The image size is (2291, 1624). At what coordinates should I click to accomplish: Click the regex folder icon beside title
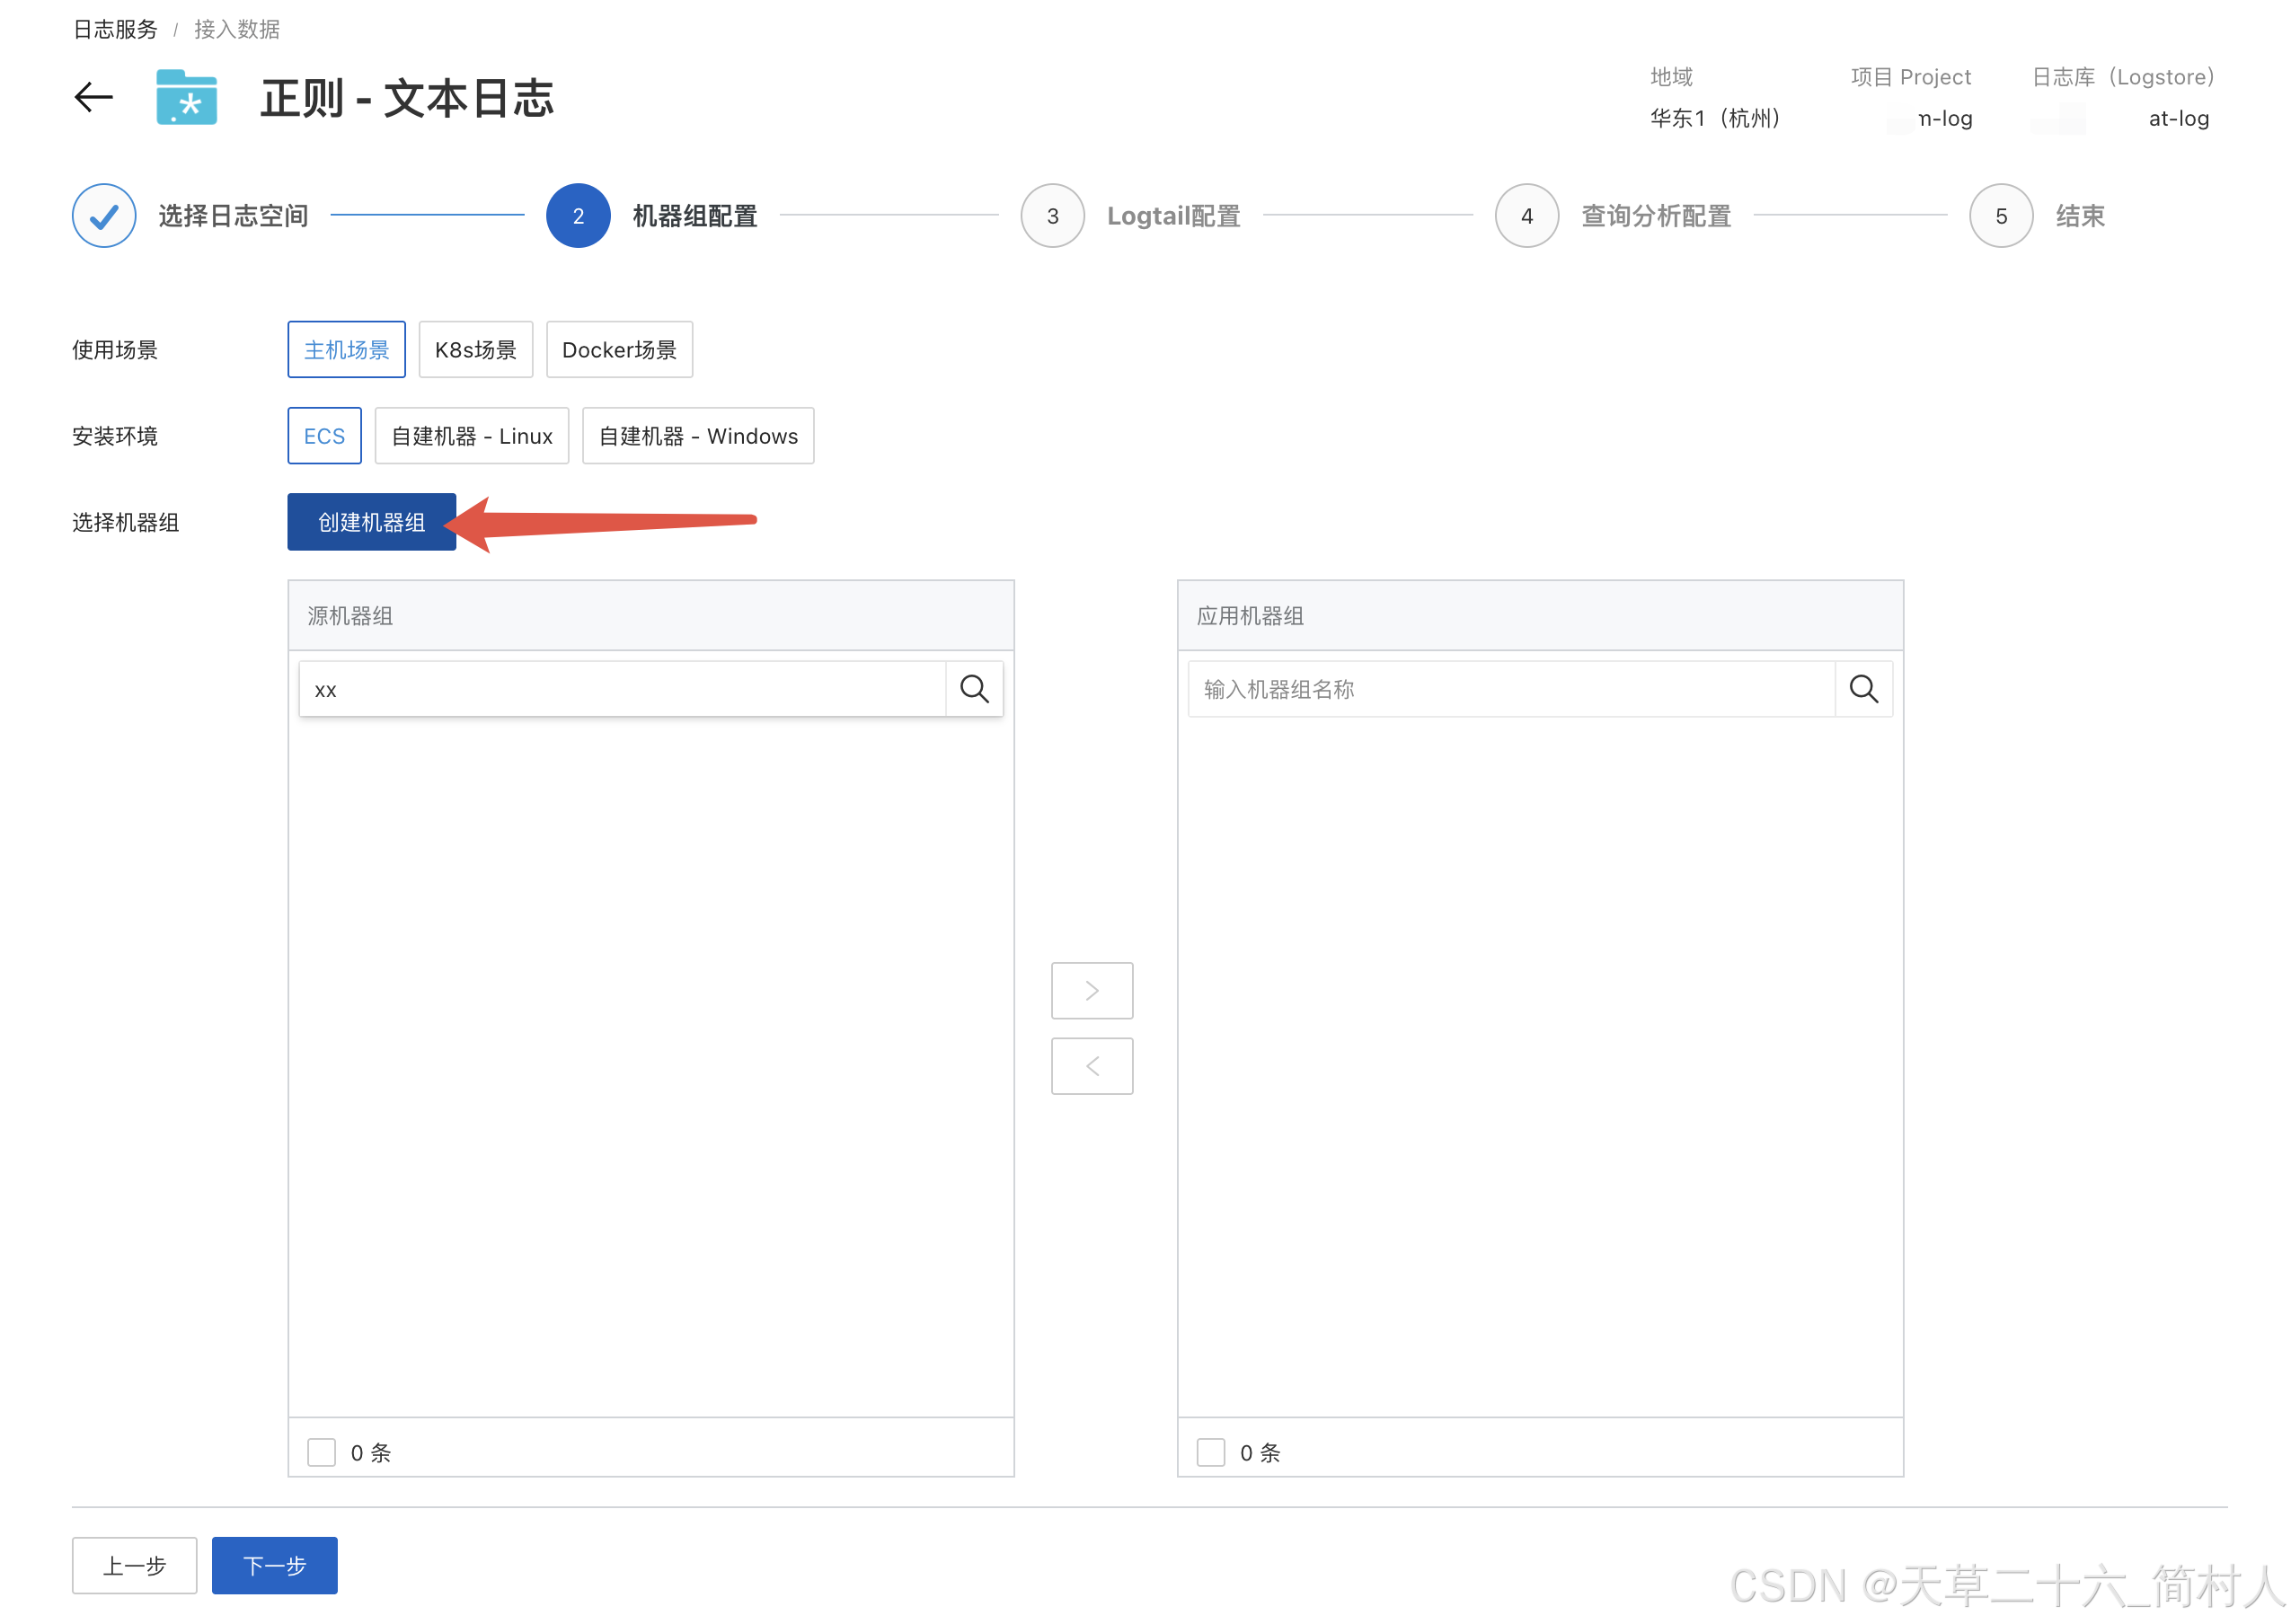[187, 97]
